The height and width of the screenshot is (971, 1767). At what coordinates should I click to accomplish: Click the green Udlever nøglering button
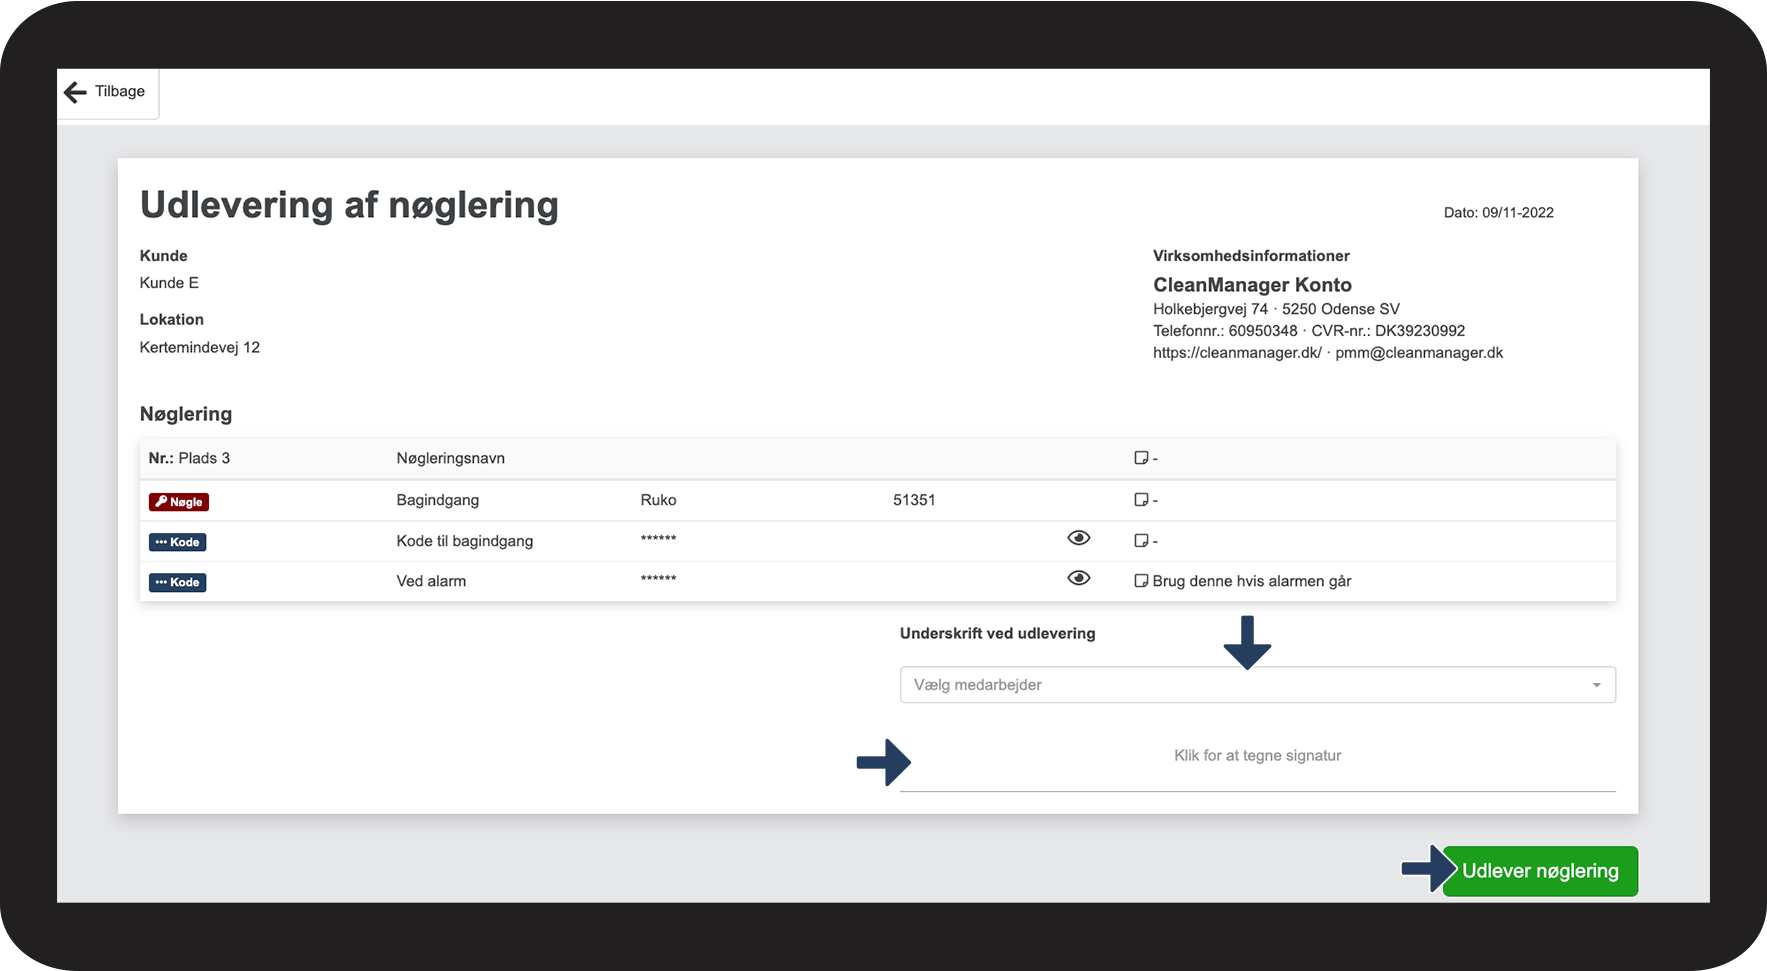(1540, 871)
